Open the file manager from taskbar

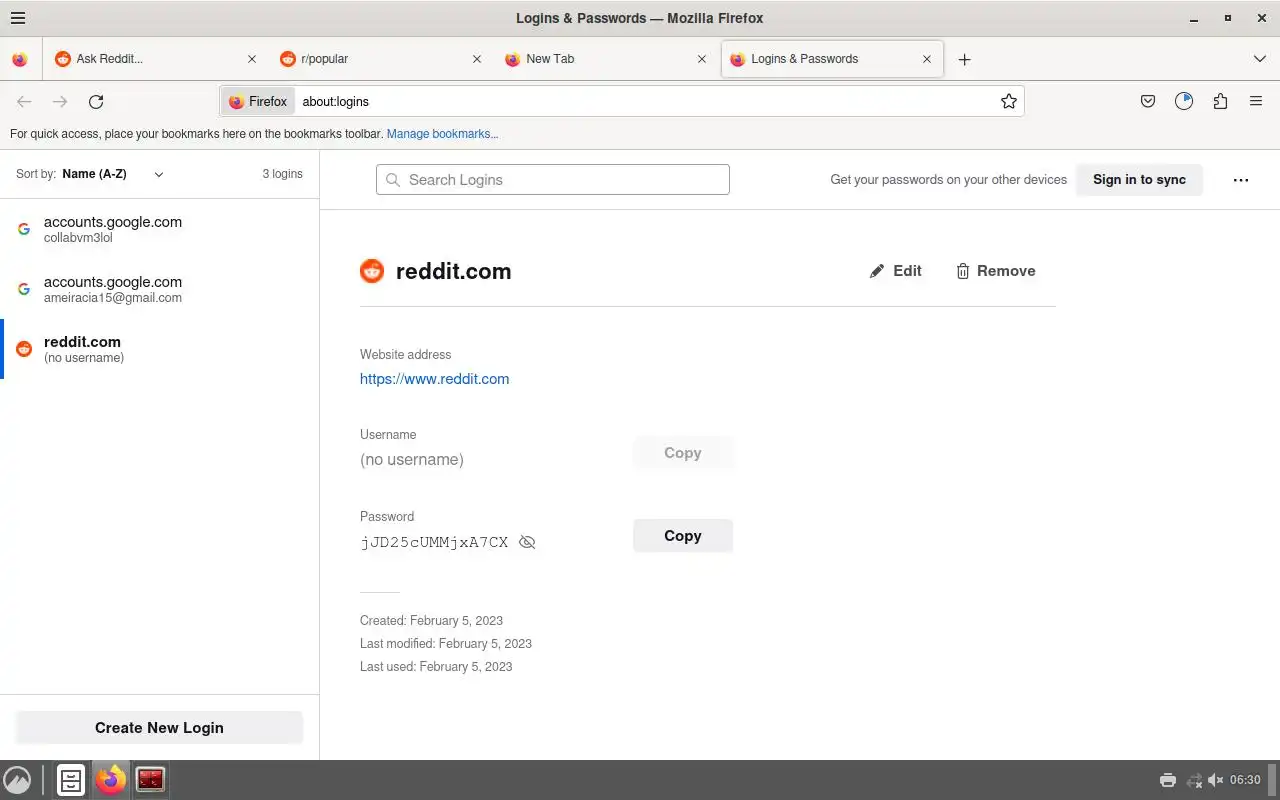click(x=71, y=780)
